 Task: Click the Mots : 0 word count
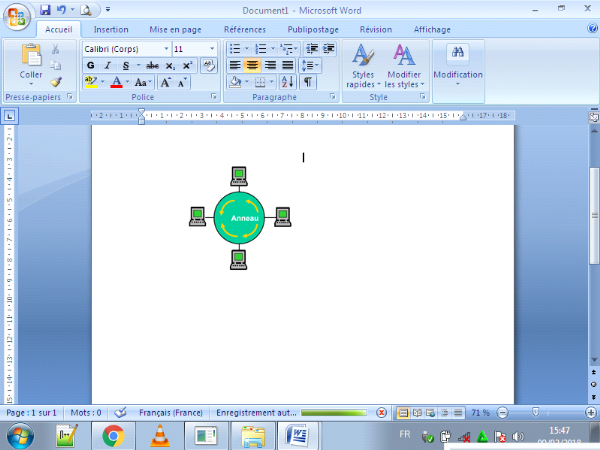[x=86, y=412]
